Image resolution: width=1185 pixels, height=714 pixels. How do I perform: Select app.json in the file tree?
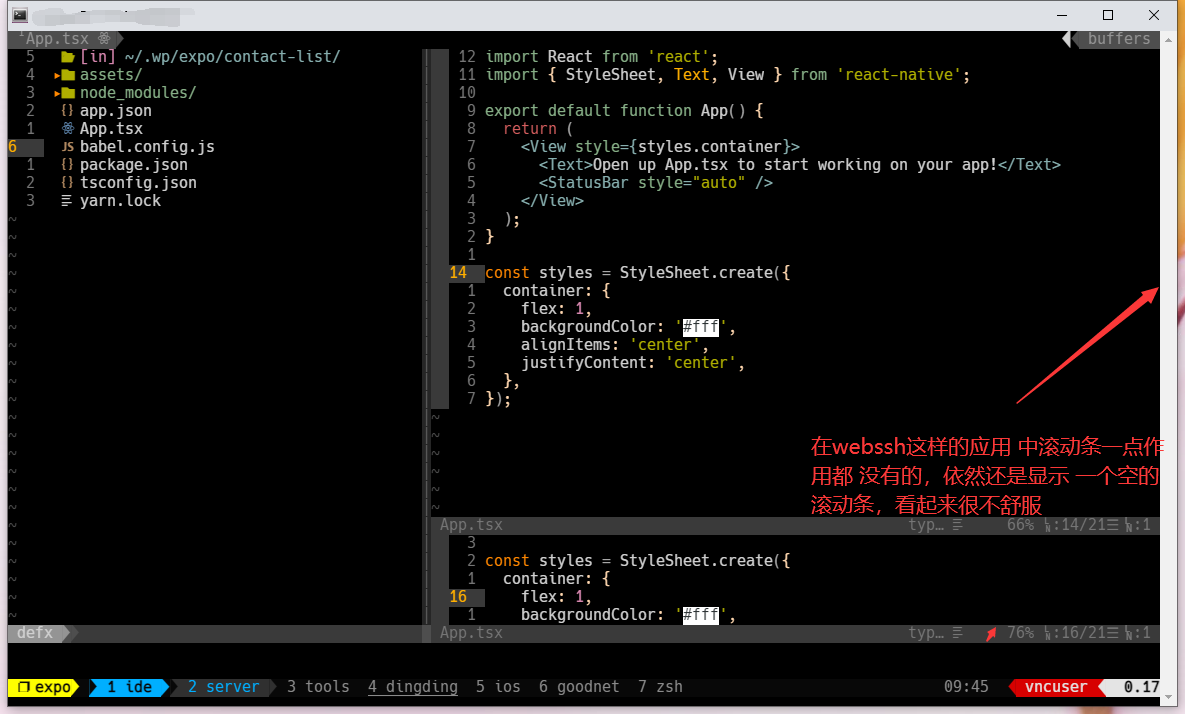[x=116, y=110]
